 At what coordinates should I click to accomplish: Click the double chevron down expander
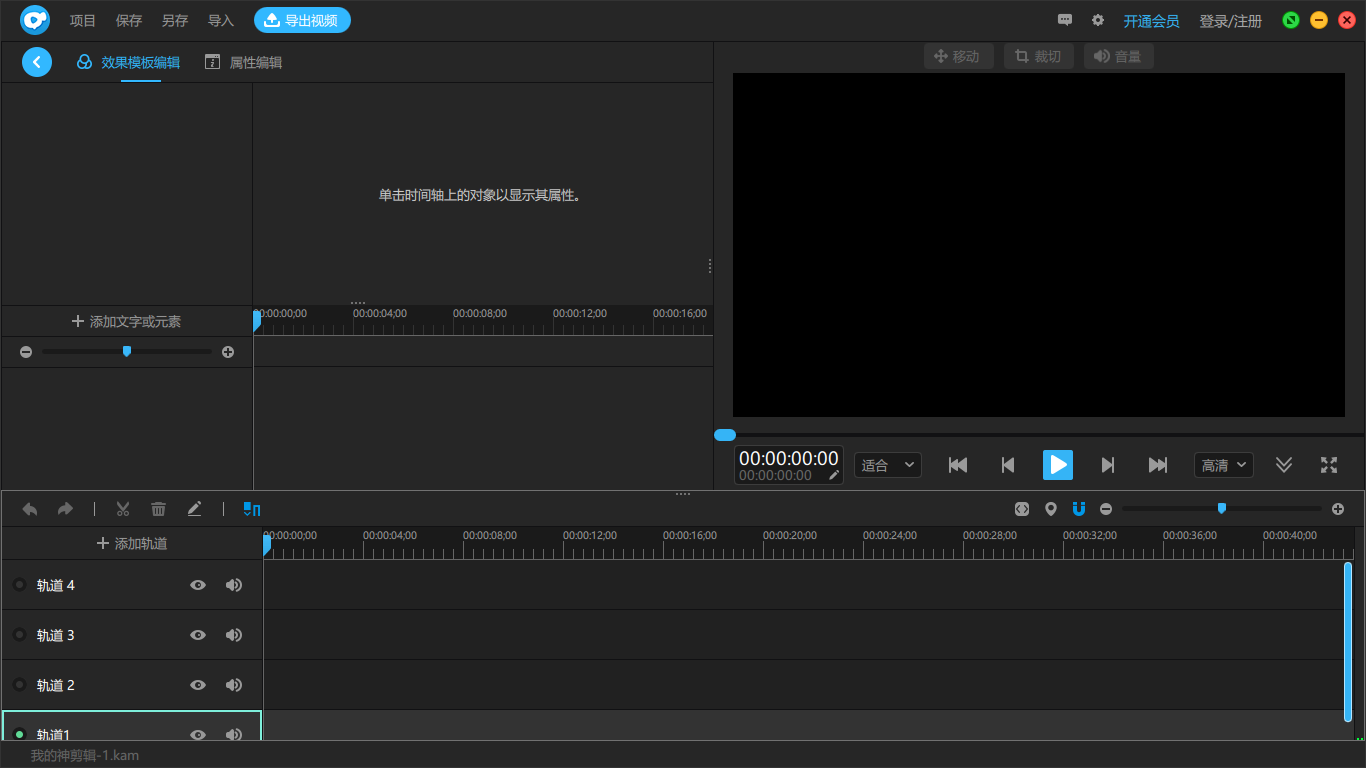tap(1284, 465)
